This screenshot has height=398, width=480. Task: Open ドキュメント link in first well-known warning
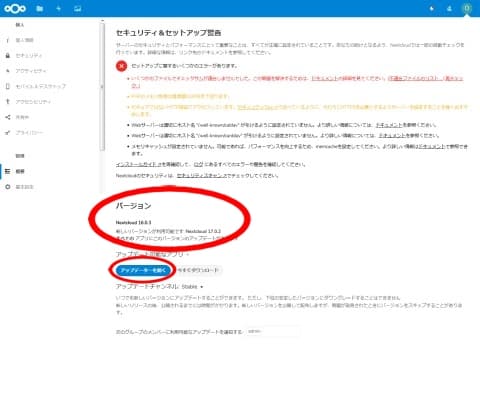[389, 125]
